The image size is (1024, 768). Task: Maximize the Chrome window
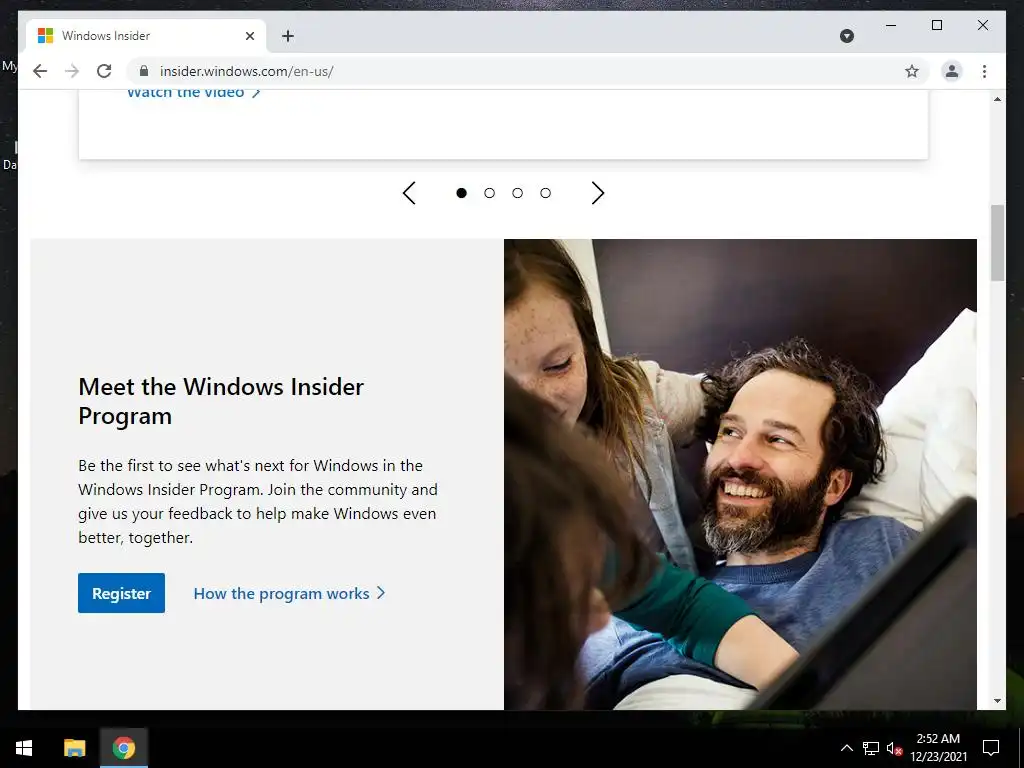pyautogui.click(x=936, y=25)
